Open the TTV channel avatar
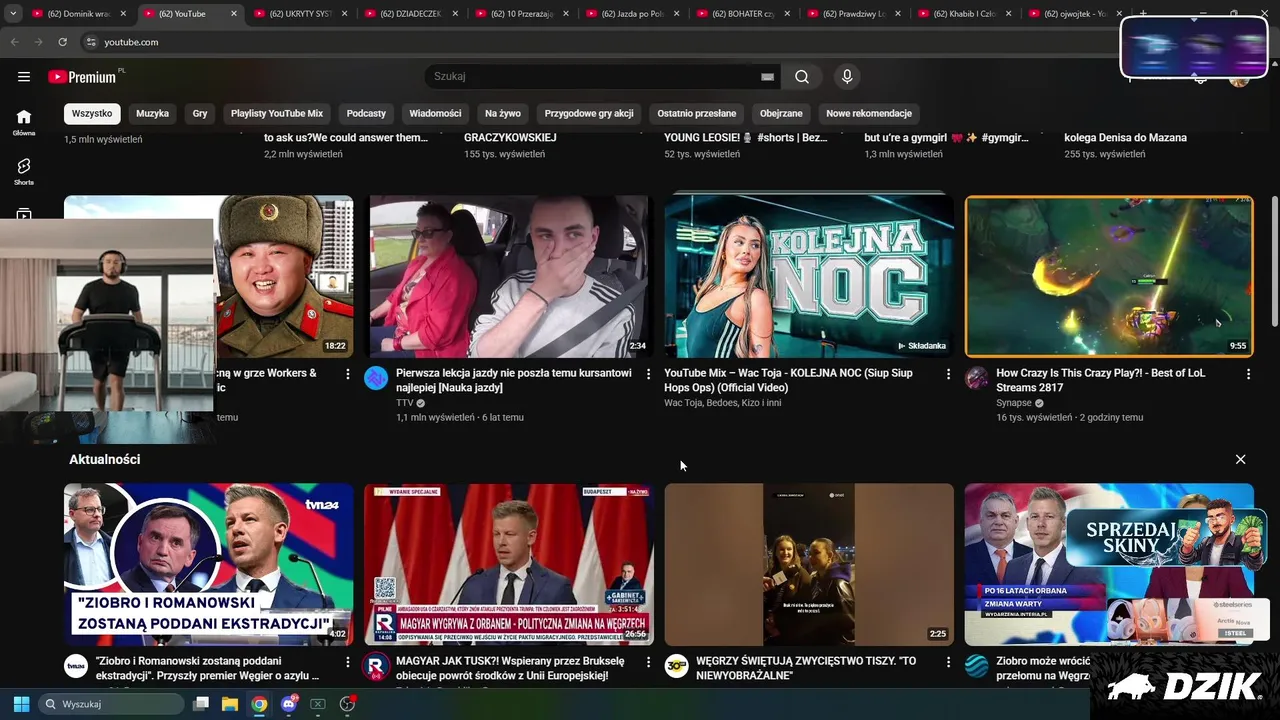The image size is (1280, 720). [376, 378]
